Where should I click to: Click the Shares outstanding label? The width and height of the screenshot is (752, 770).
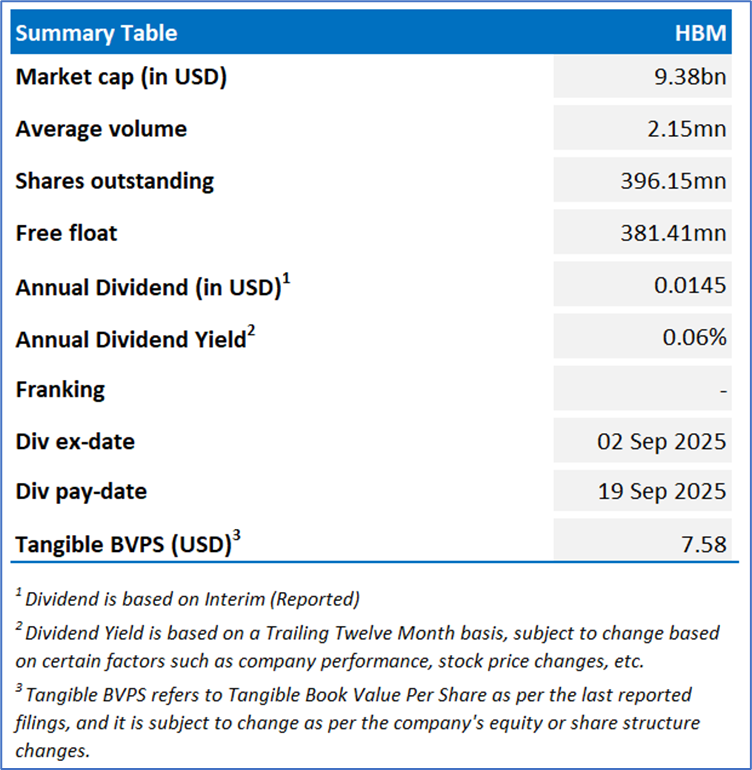point(115,181)
